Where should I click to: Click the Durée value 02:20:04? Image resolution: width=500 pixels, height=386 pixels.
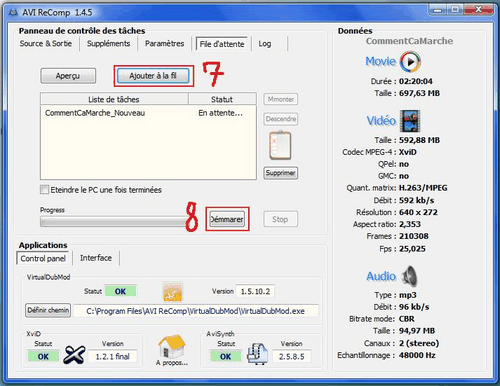416,81
